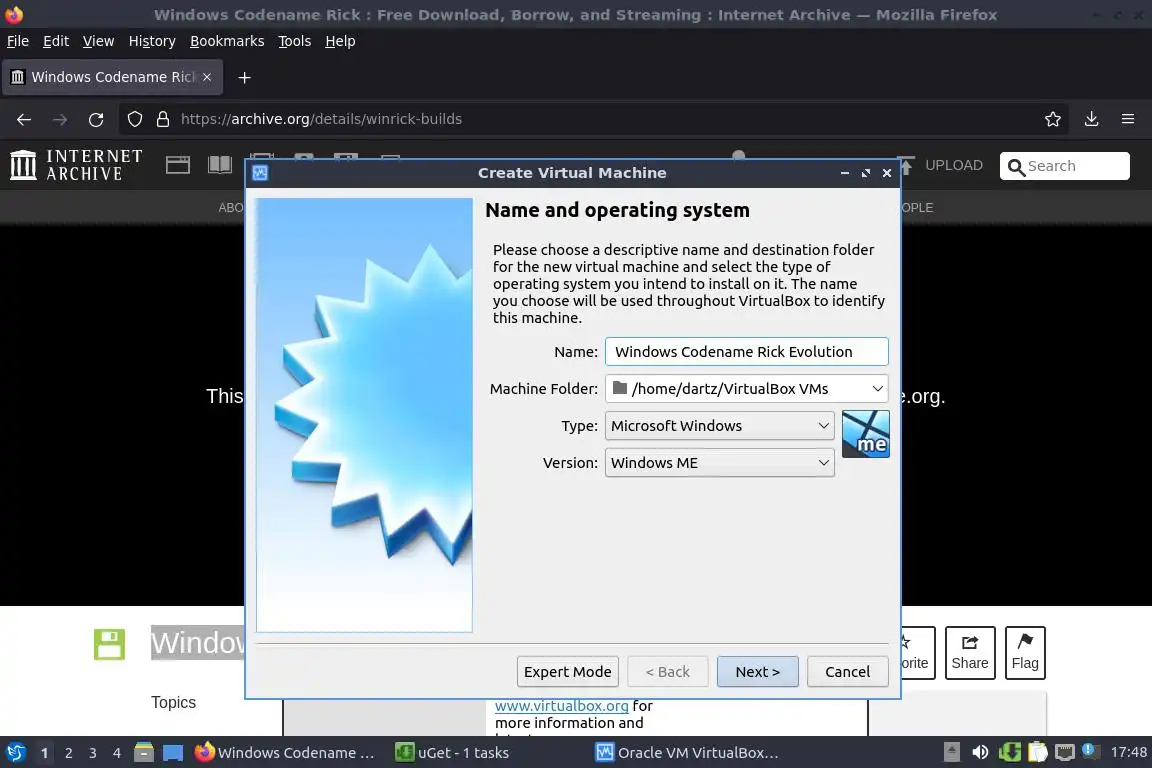Screen dimensions: 1152x768
Task: Open the View menu
Action: (x=98, y=41)
